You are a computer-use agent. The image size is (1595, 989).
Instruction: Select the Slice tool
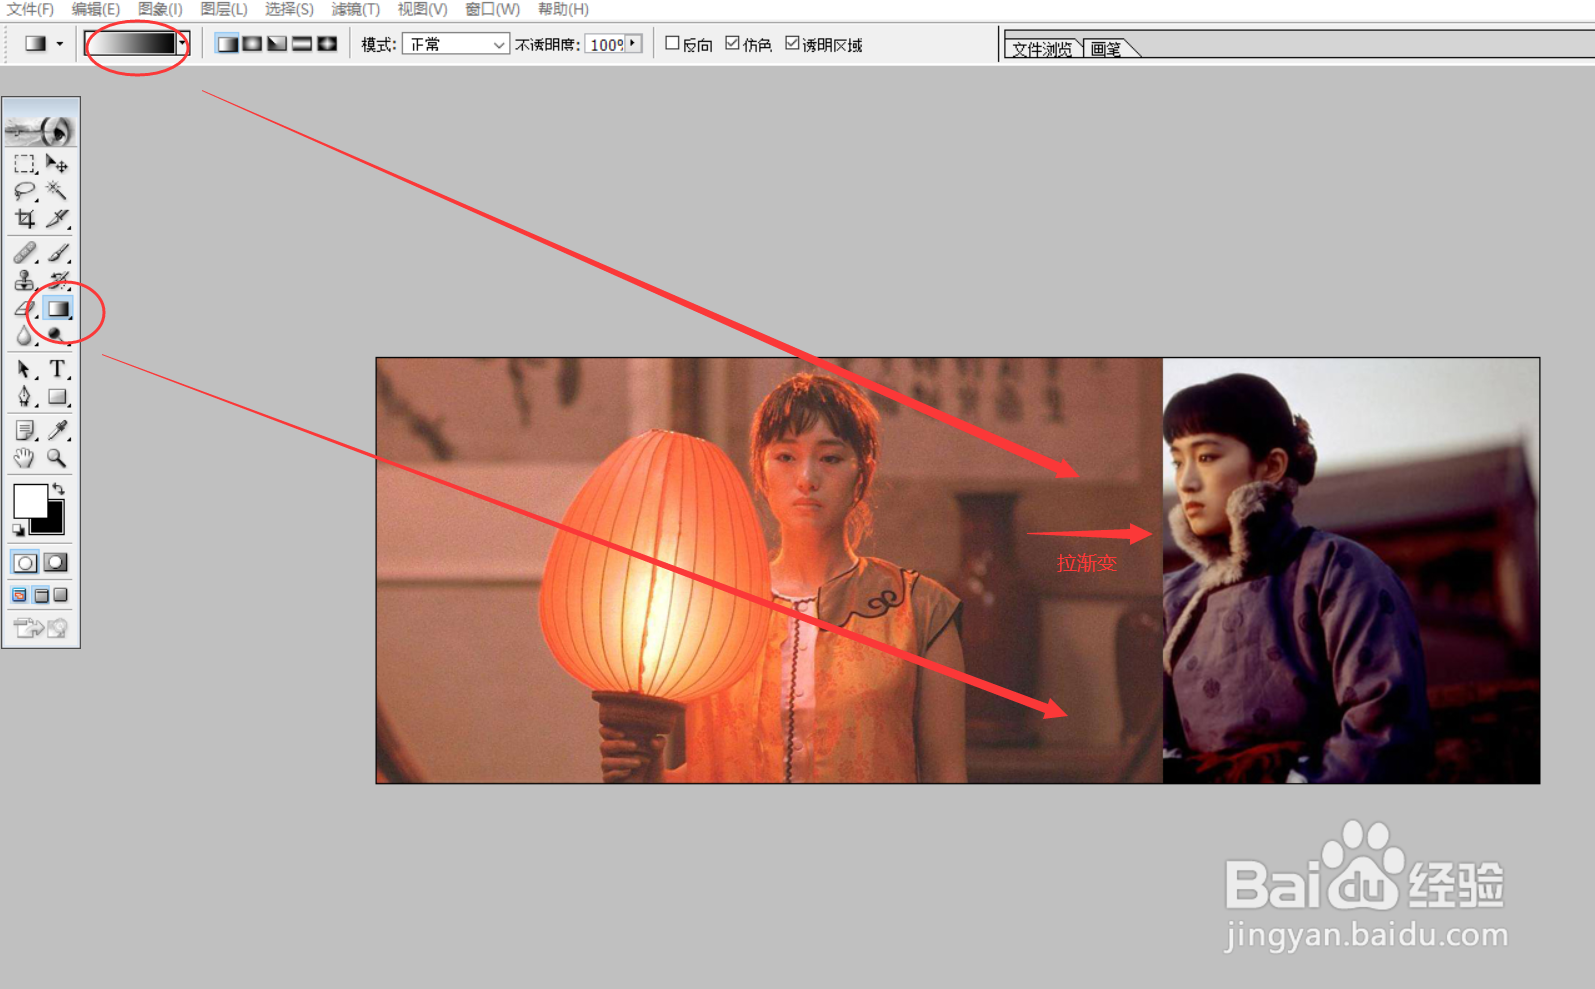pos(57,218)
